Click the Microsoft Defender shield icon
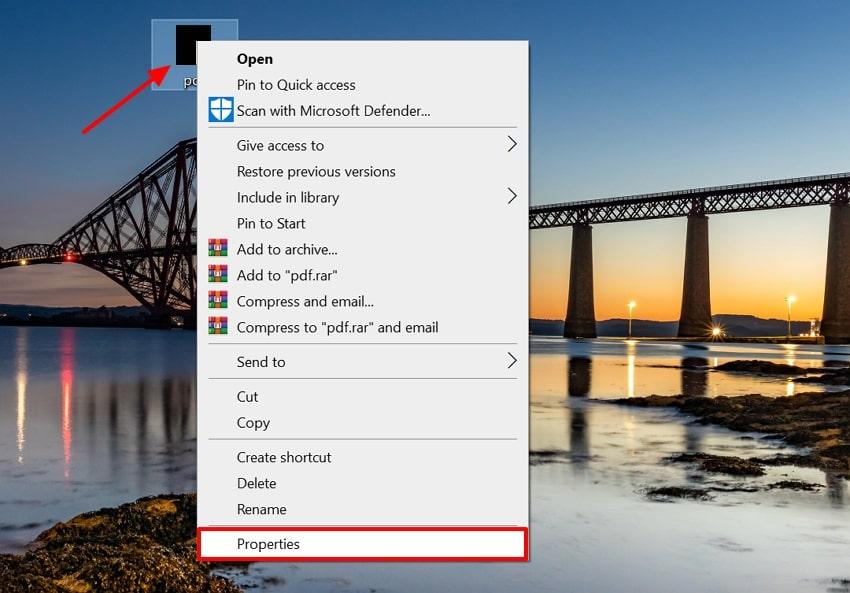 point(220,110)
